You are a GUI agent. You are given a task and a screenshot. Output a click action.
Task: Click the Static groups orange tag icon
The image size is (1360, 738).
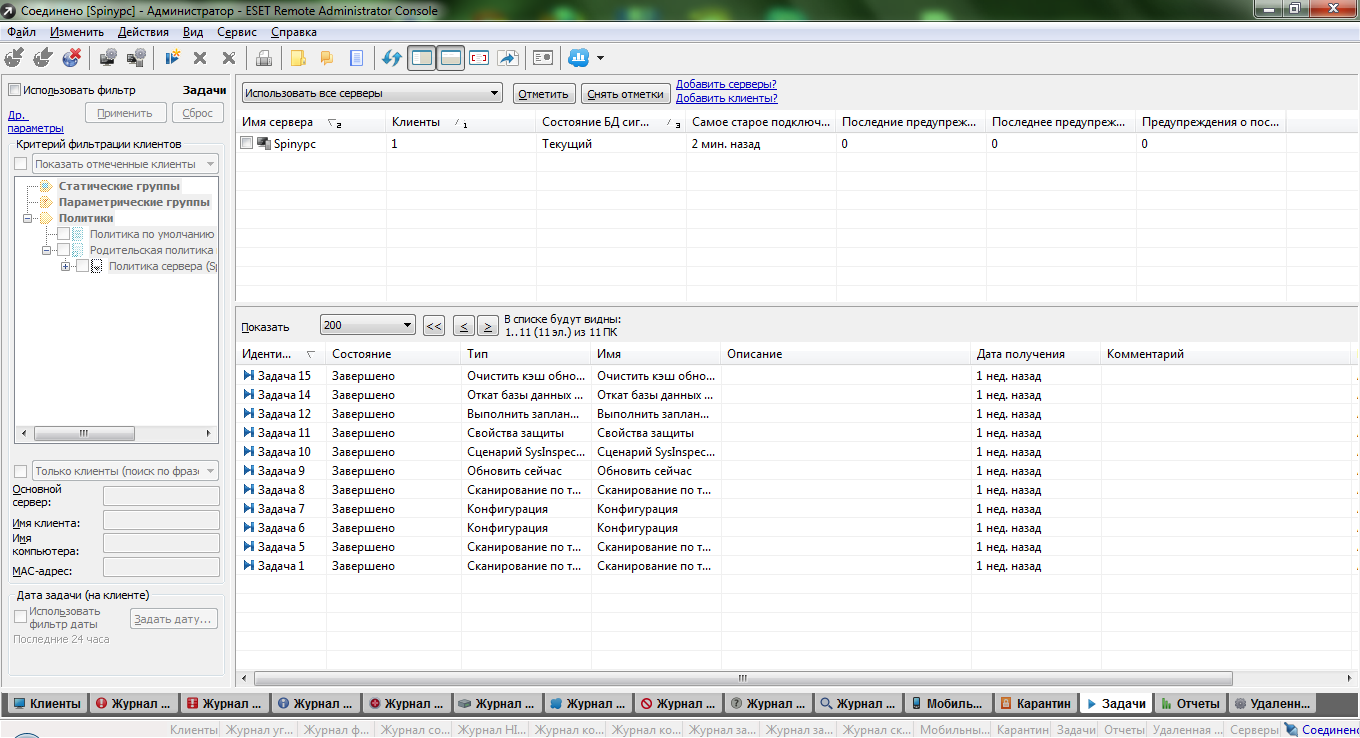click(46, 186)
